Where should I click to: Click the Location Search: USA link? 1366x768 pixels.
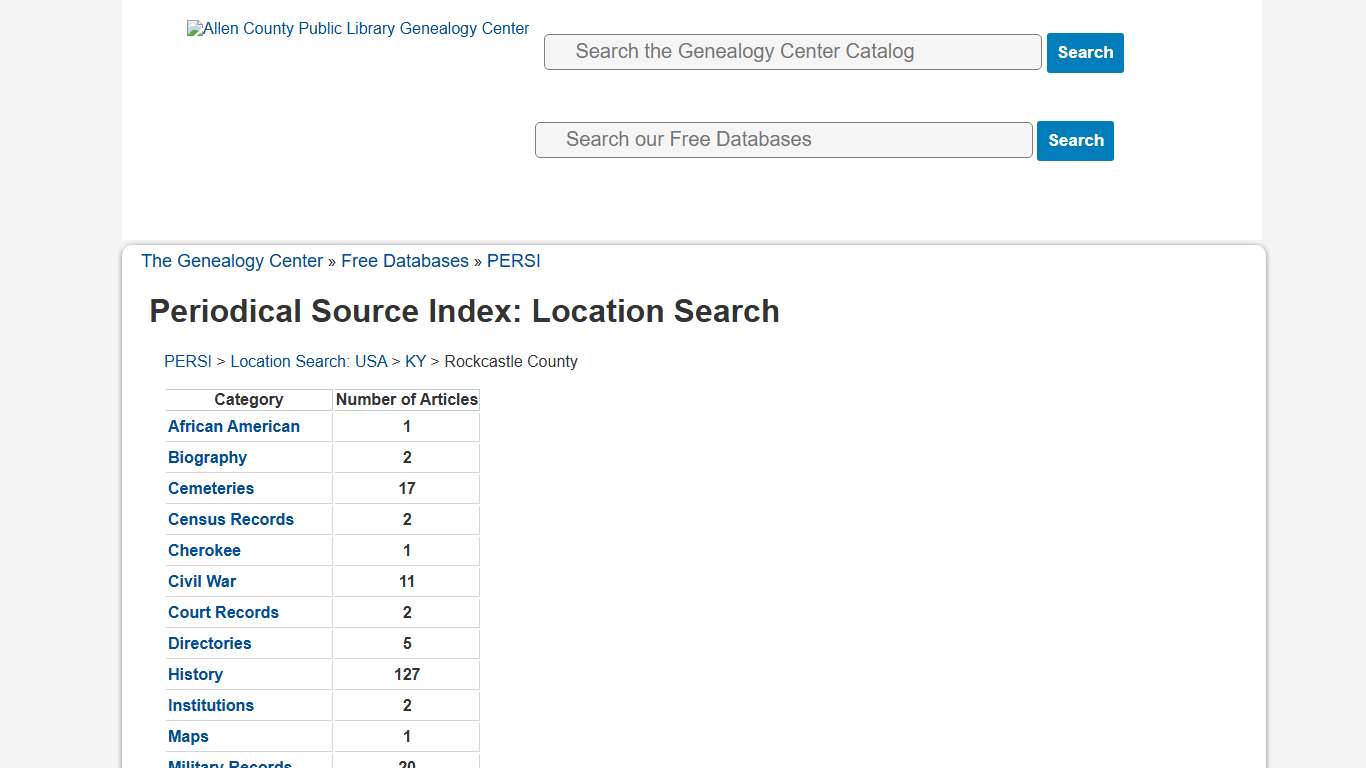pyautogui.click(x=309, y=361)
